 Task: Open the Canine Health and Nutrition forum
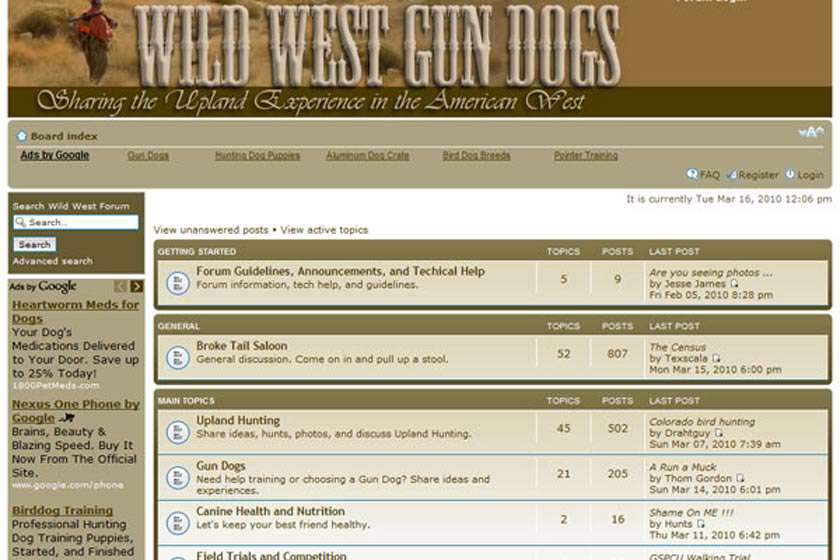click(270, 511)
